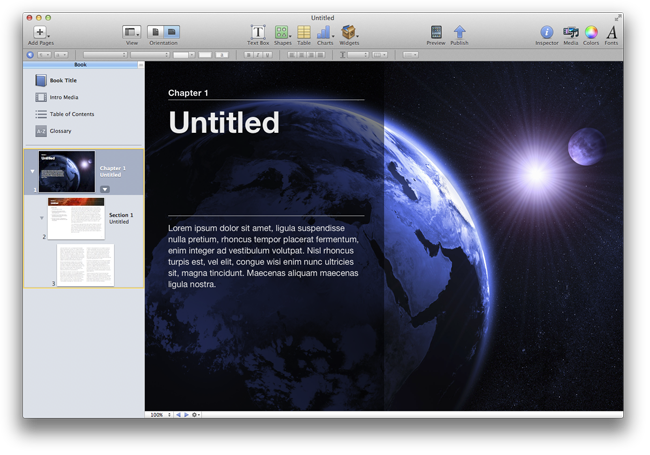Image resolution: width=650 pixels, height=455 pixels.
Task: Switch to landscape orientation
Action: [171, 32]
